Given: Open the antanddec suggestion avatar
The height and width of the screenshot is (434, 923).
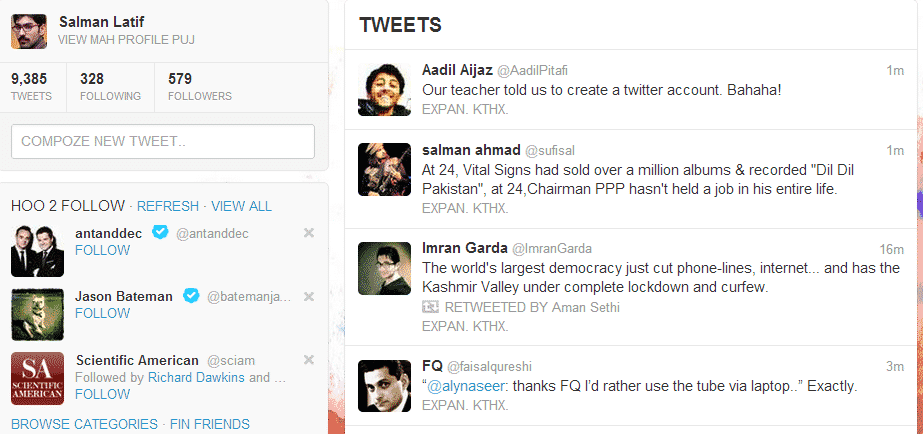Looking at the screenshot, I should (x=38, y=250).
